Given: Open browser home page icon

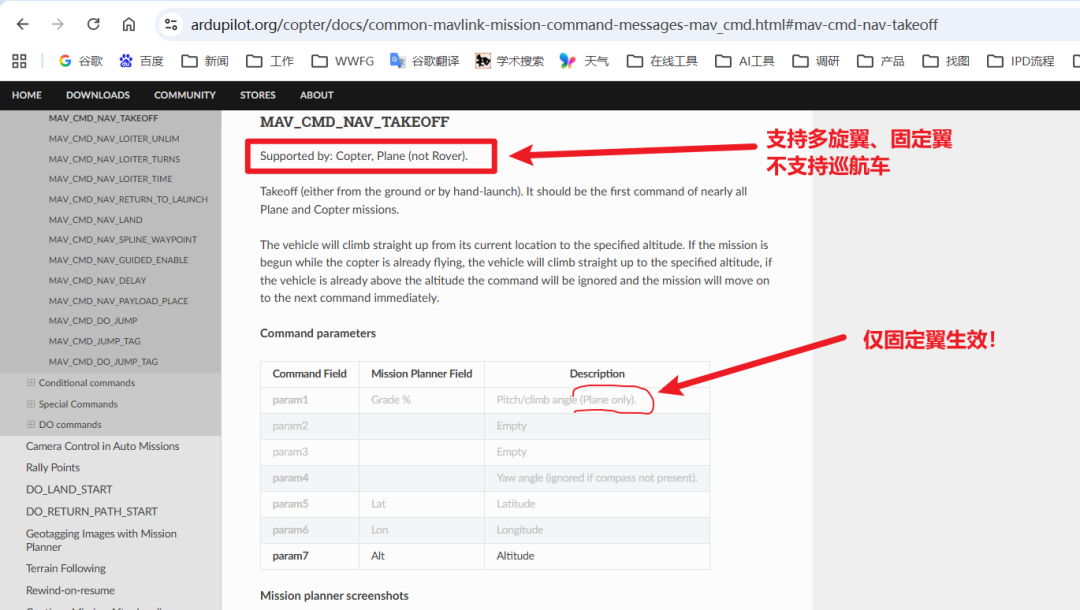Looking at the screenshot, I should pyautogui.click(x=129, y=24).
